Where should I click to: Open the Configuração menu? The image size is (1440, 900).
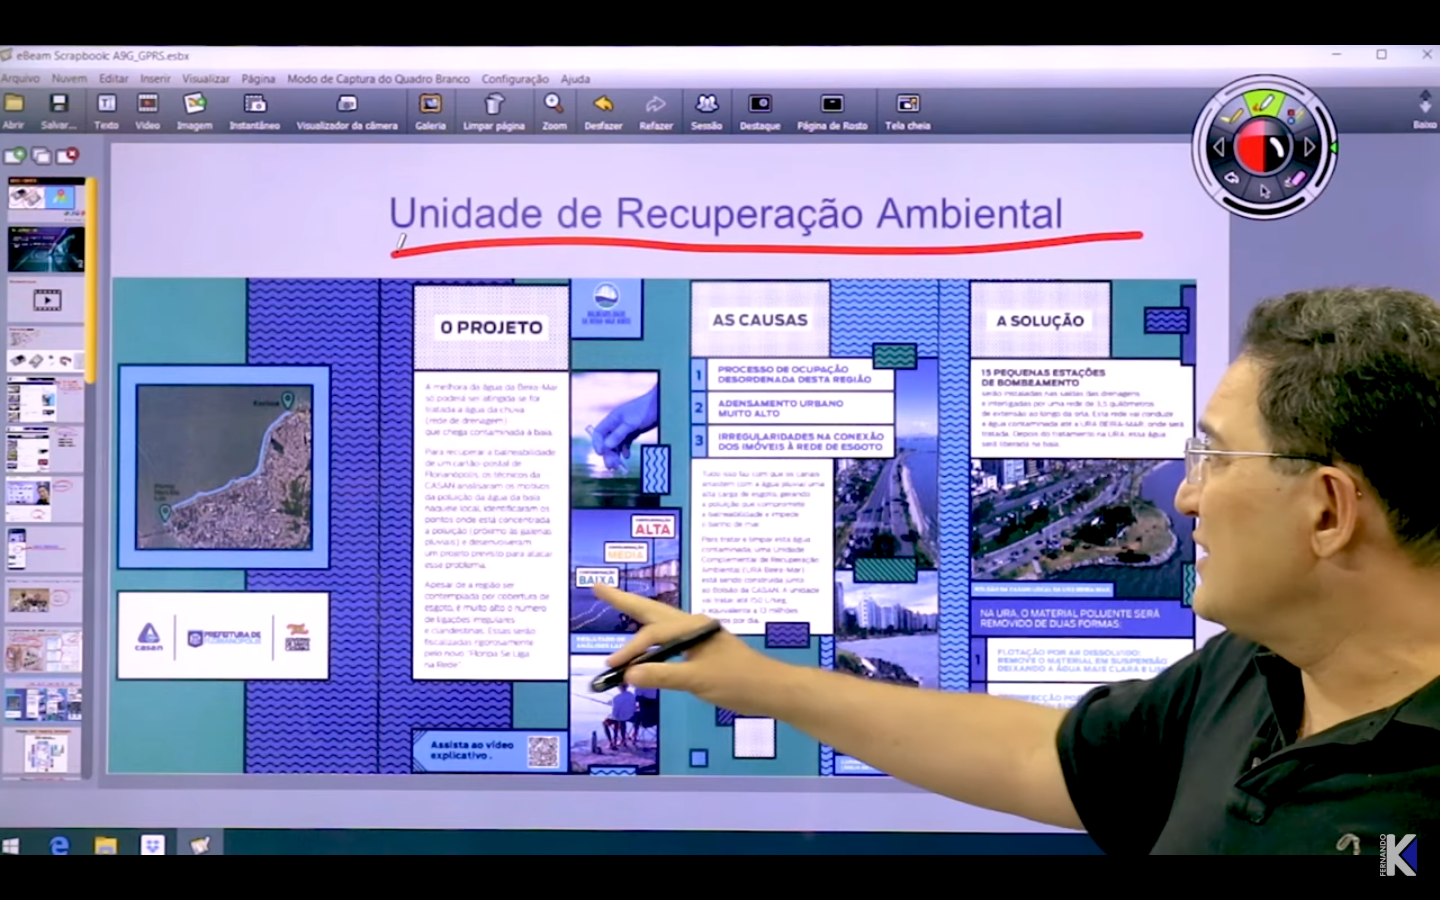click(515, 78)
